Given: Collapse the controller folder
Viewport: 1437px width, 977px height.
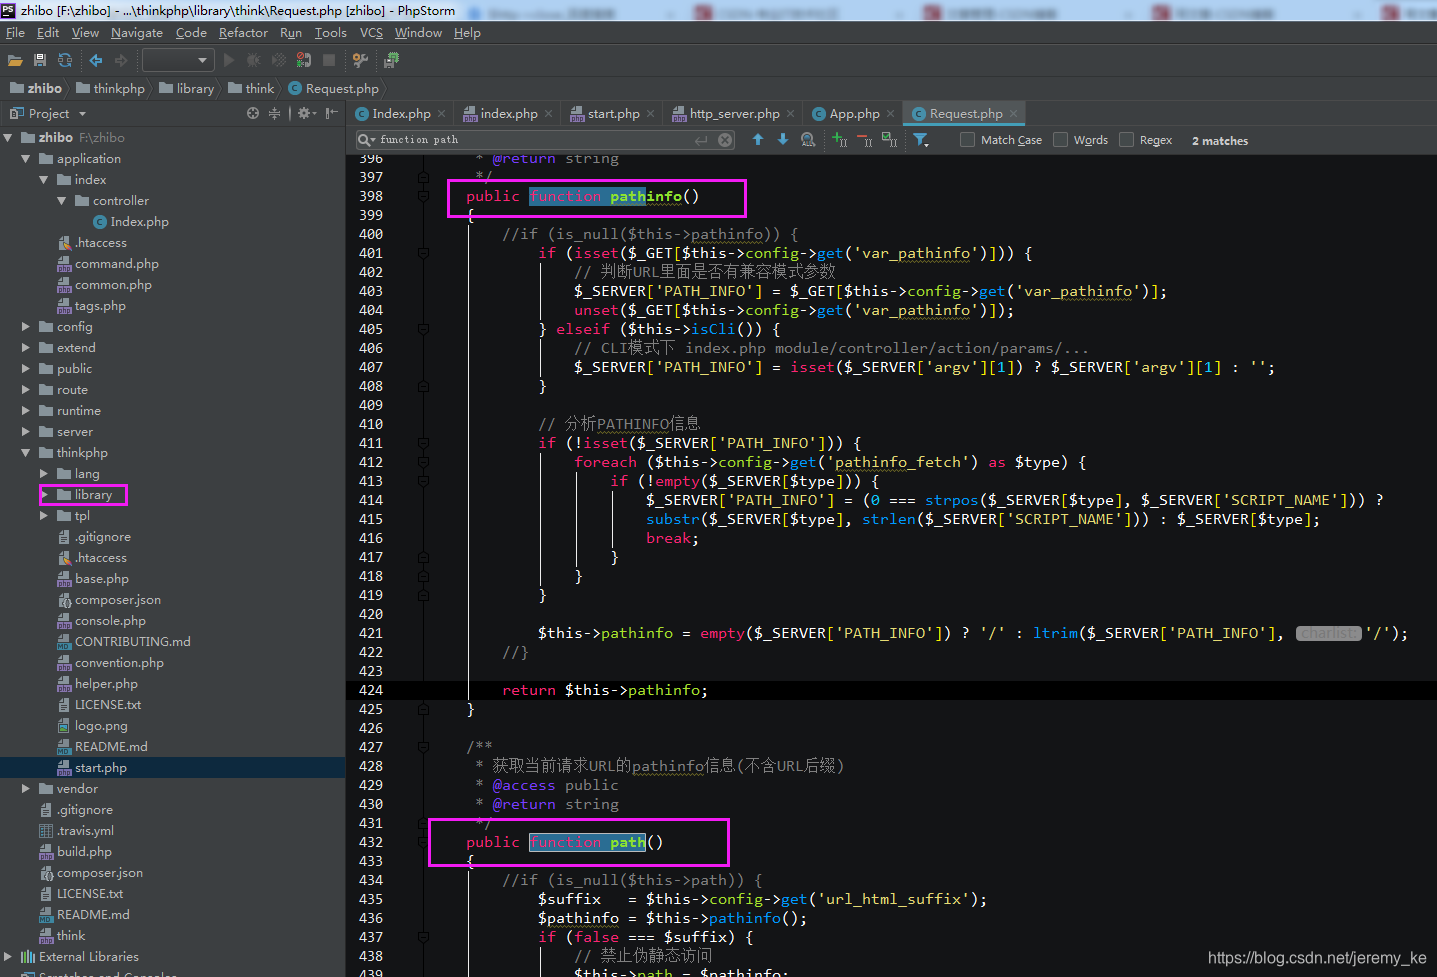Looking at the screenshot, I should tap(62, 201).
